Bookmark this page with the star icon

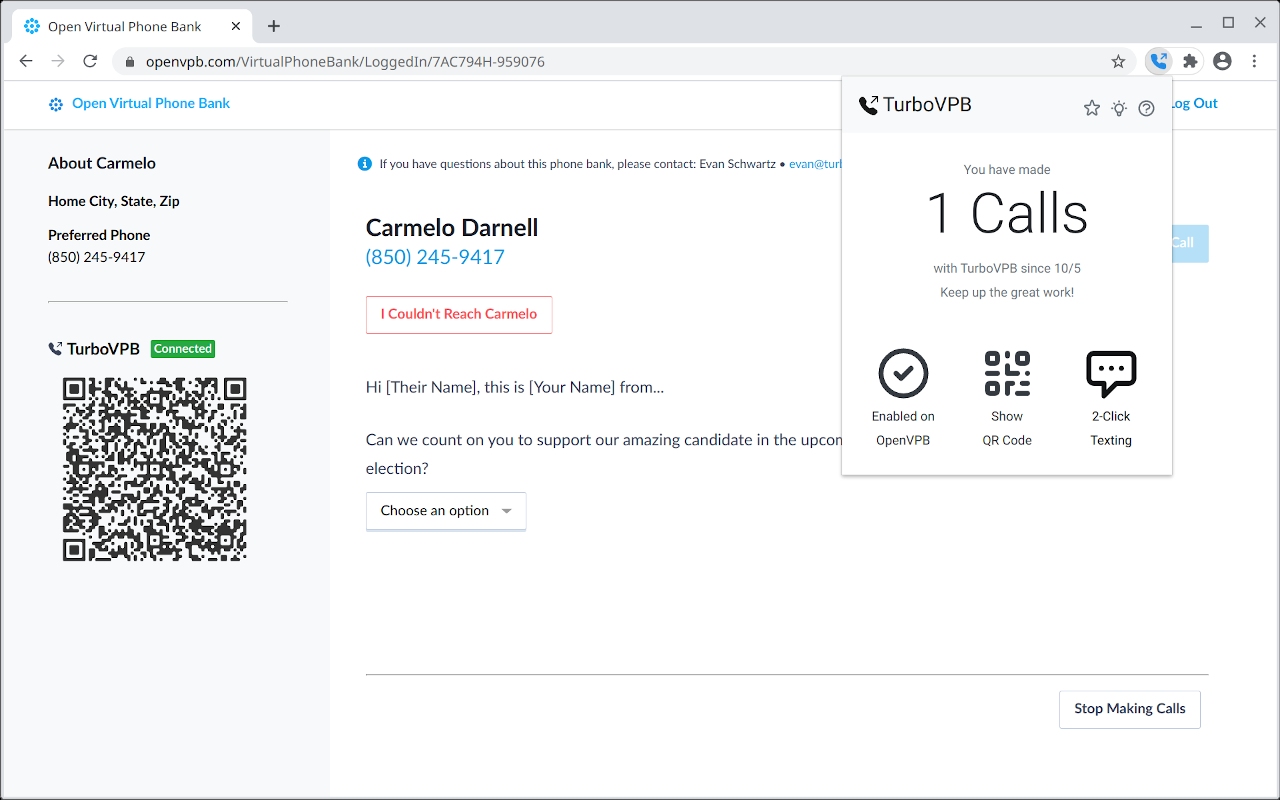tap(1118, 61)
